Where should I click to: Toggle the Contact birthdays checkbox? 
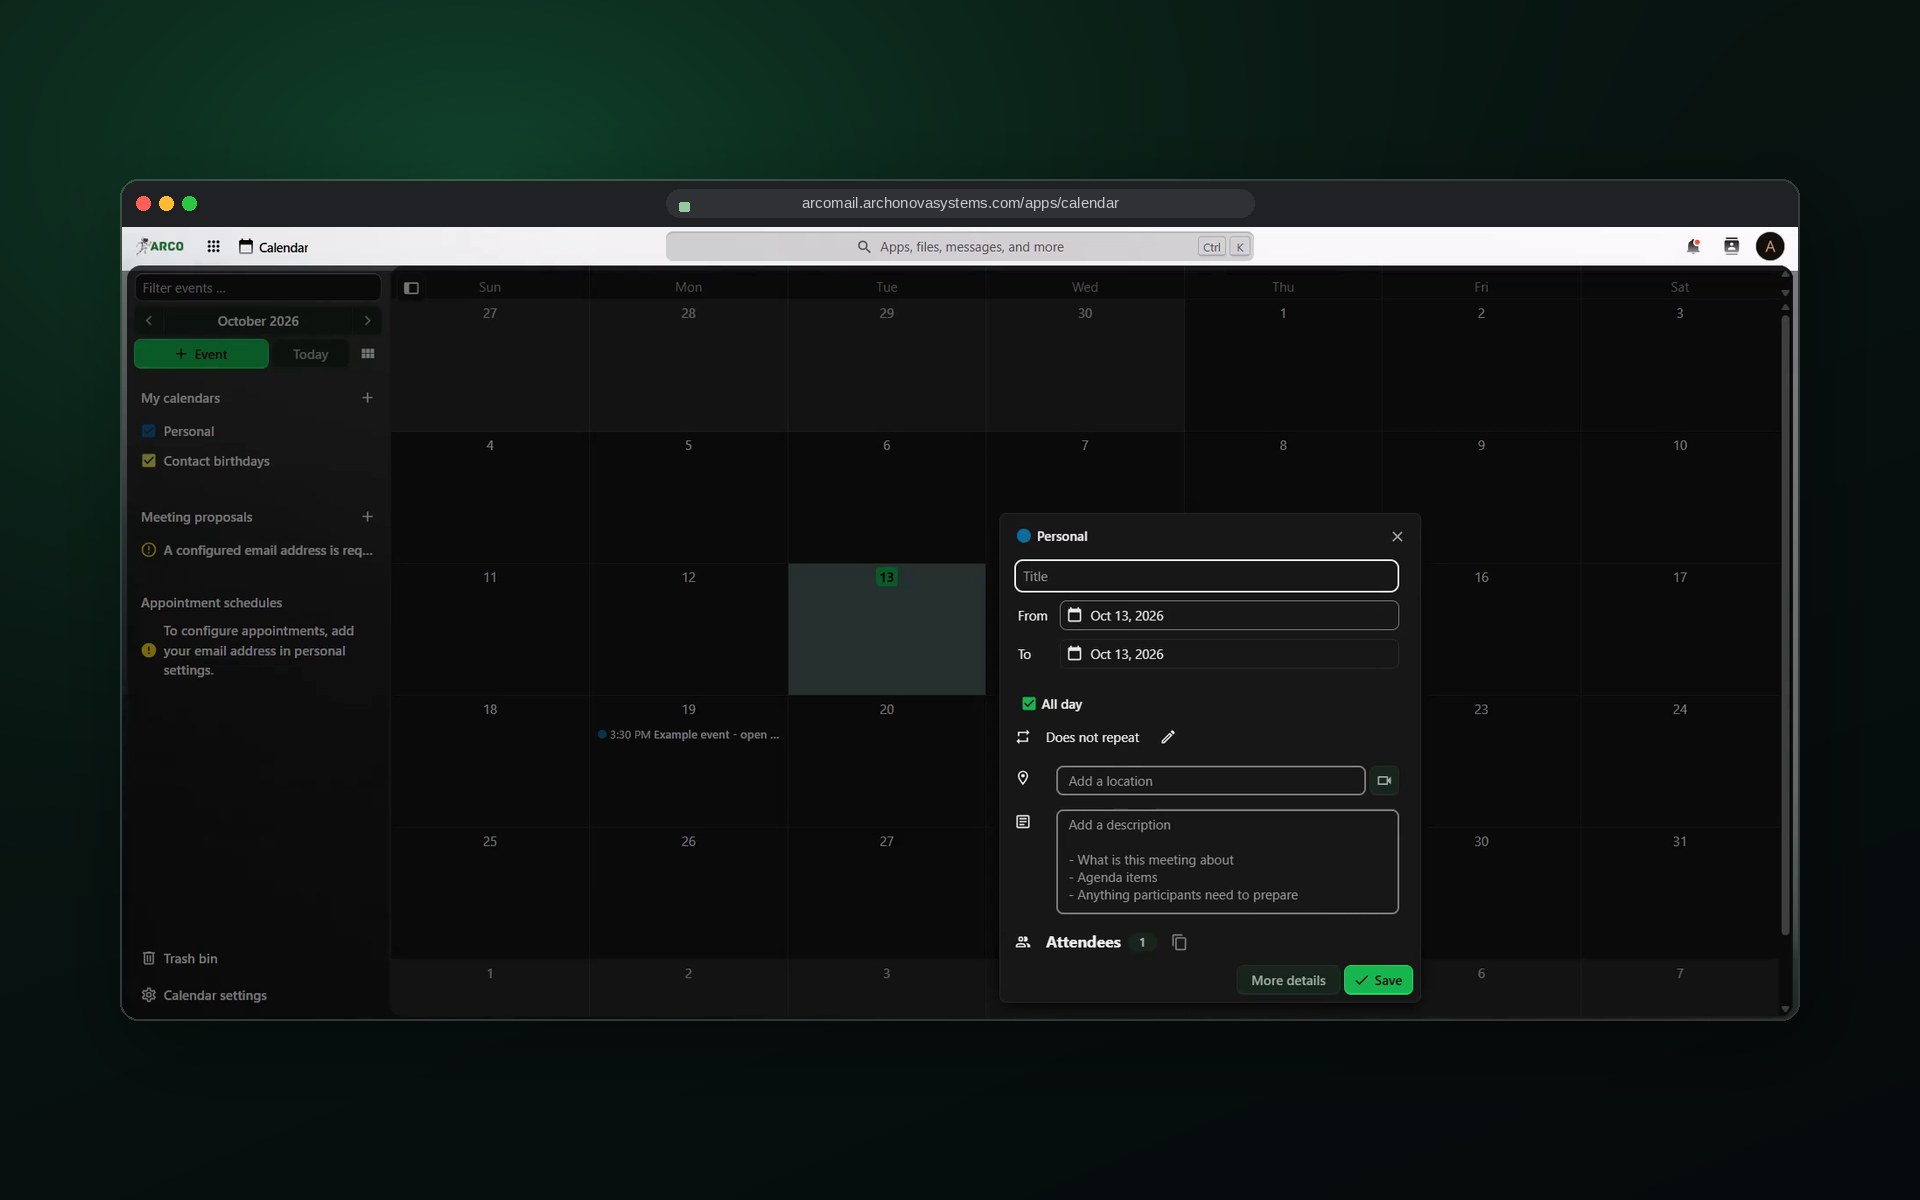click(149, 461)
